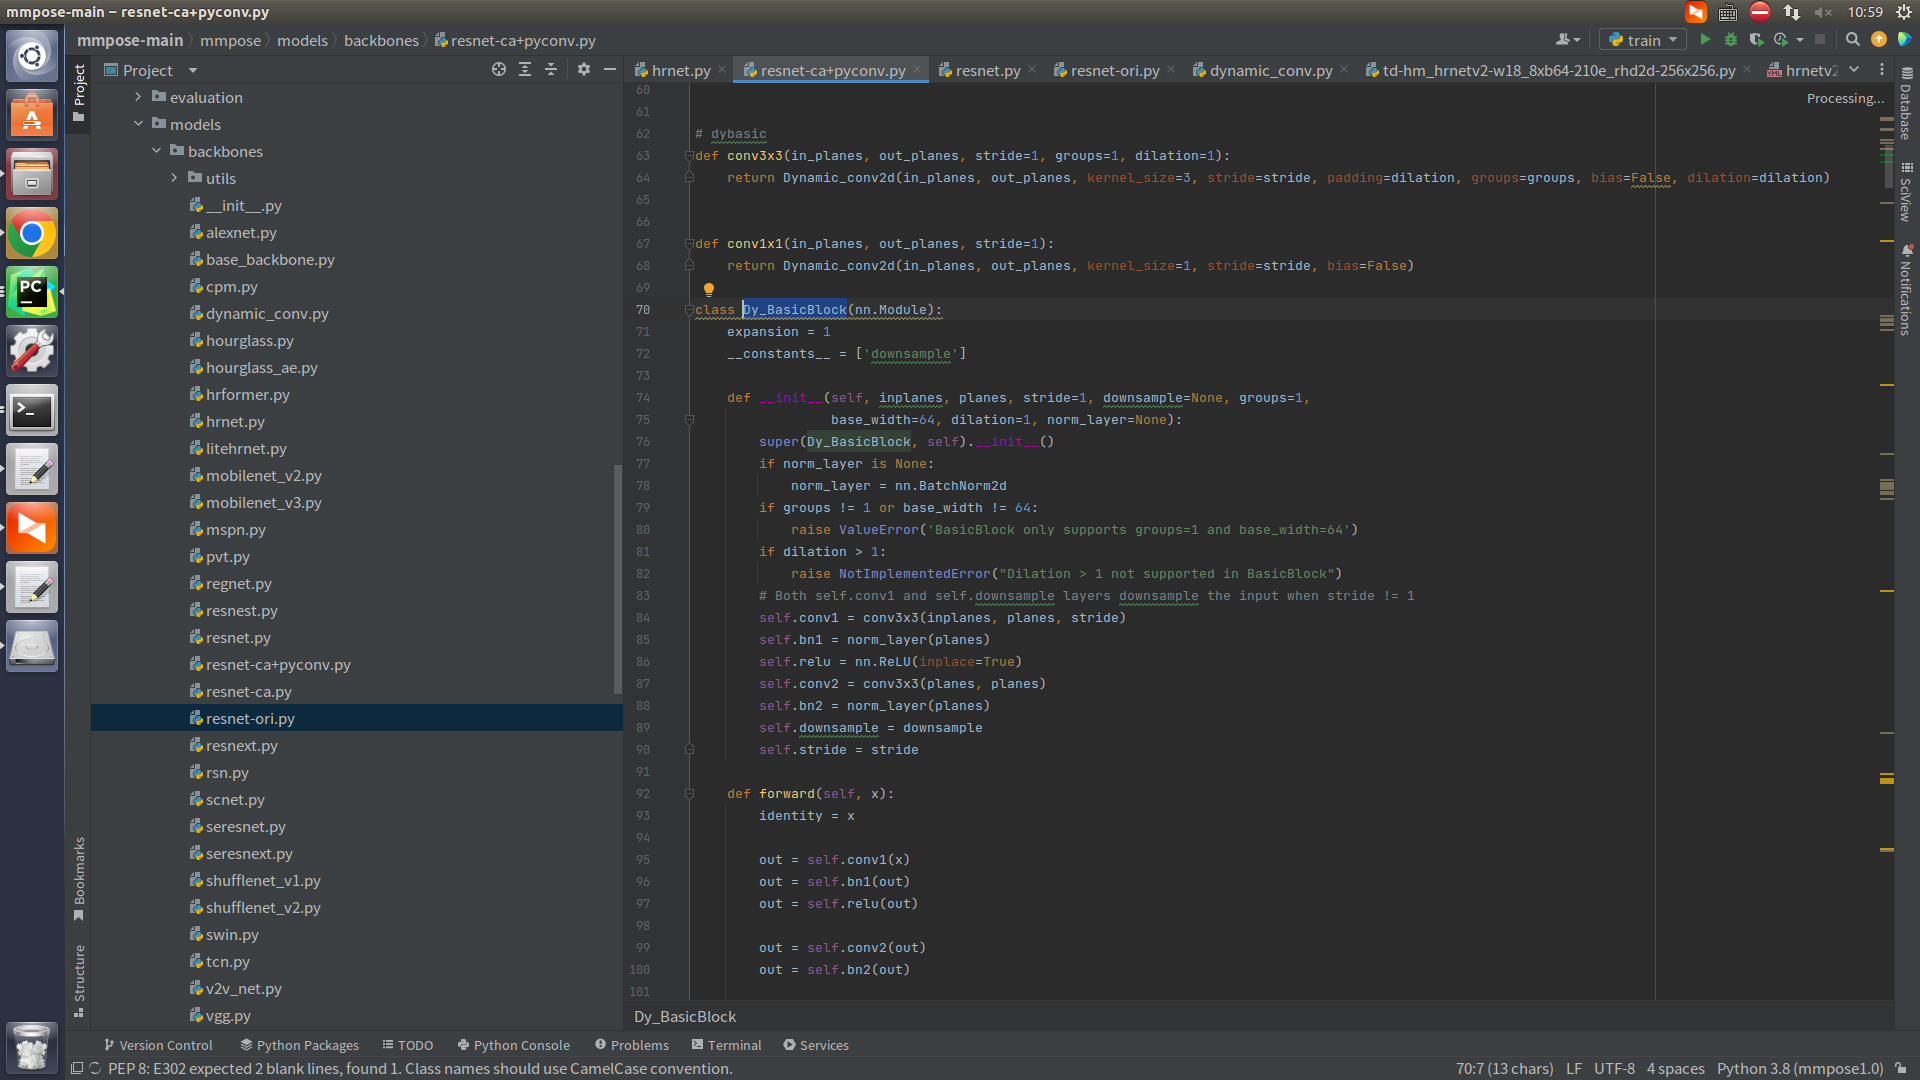This screenshot has width=1920, height=1080.
Task: Open Search Everywhere magnifier
Action: pos(1853,39)
